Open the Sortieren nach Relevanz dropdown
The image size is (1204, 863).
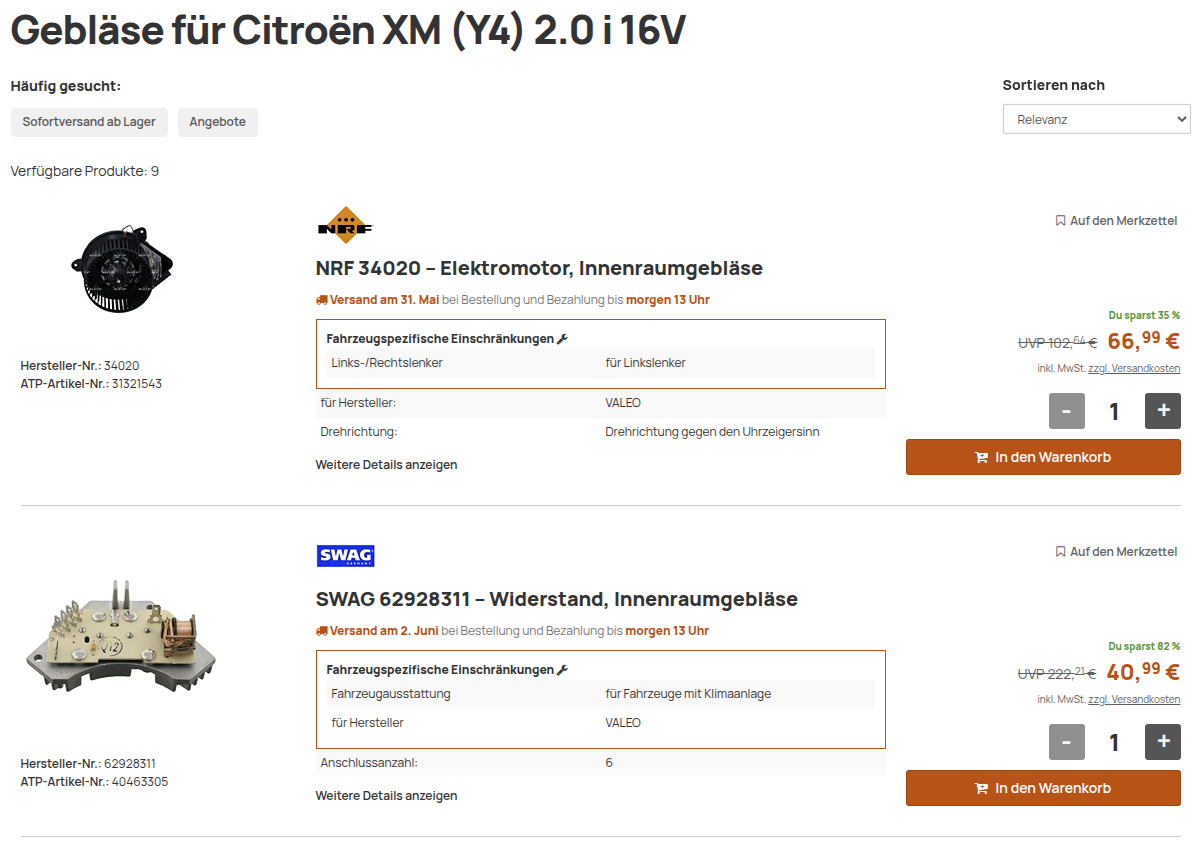coord(1097,119)
